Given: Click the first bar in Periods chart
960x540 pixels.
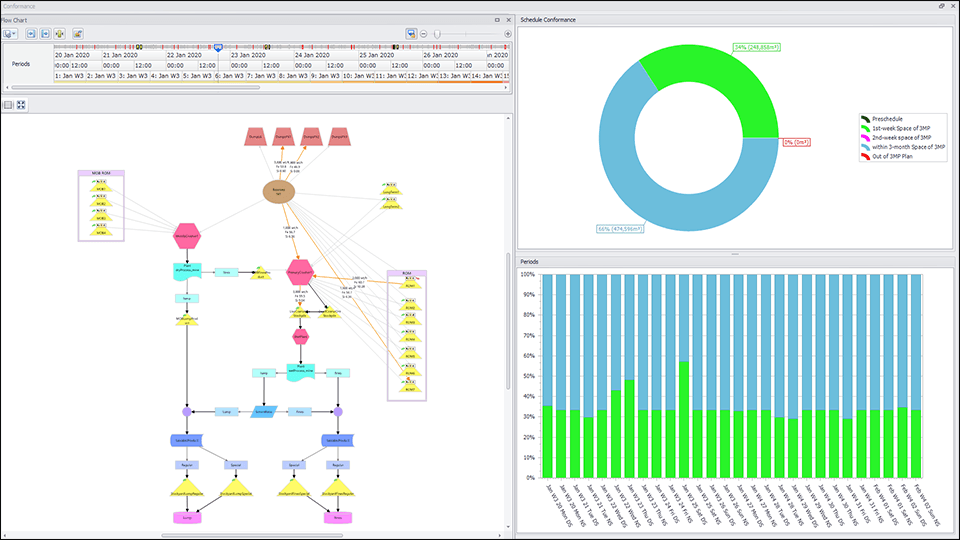Looking at the screenshot, I should [547, 376].
